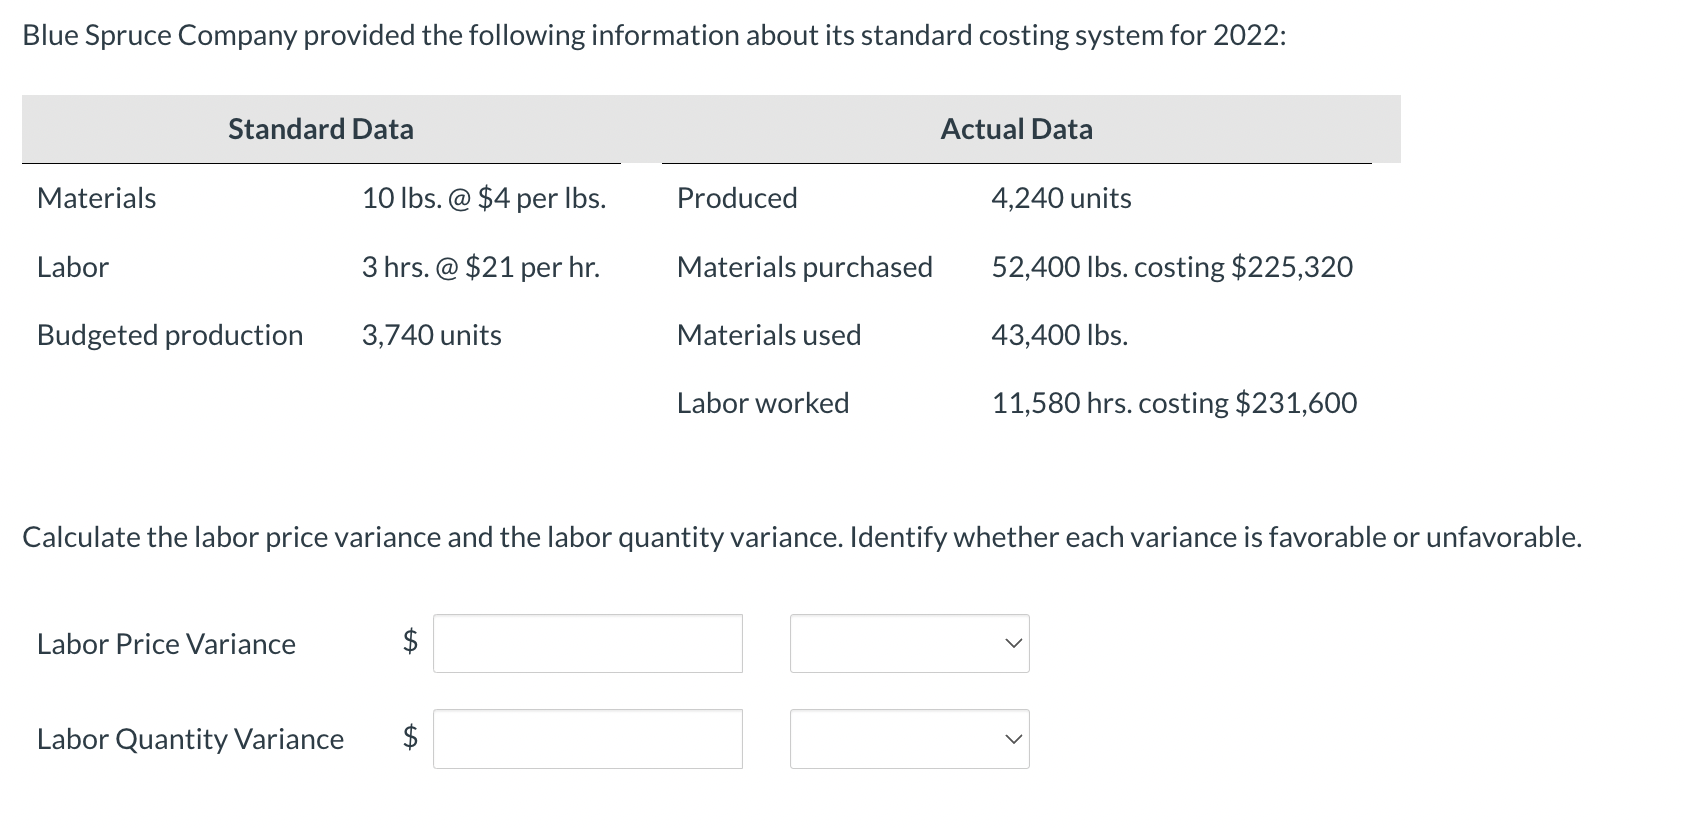This screenshot has width=1684, height=828.
Task: Click the '3,740 units' budgeted production value
Action: pos(432,335)
